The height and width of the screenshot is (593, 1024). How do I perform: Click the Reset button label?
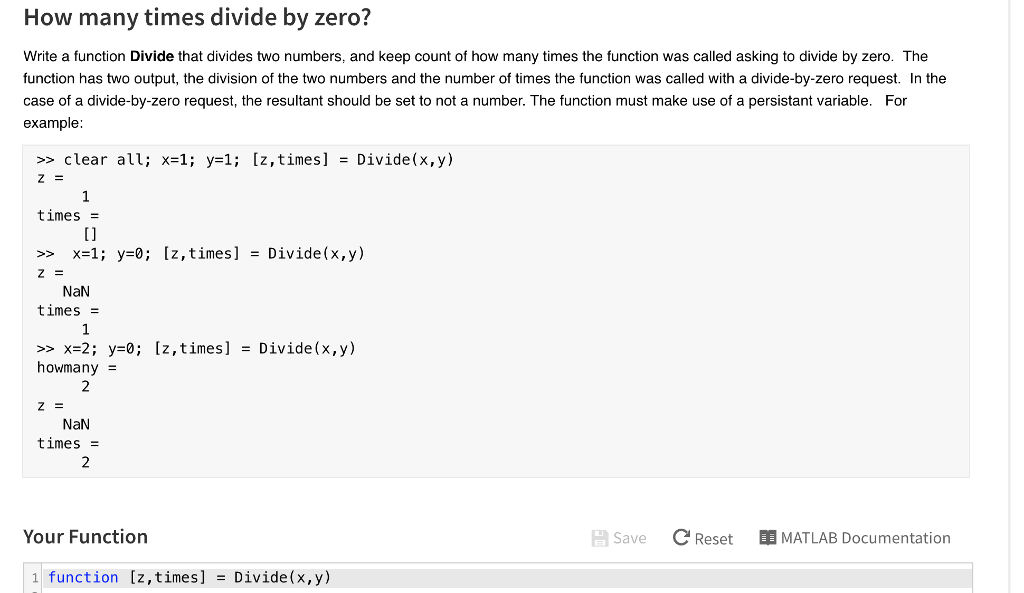713,539
